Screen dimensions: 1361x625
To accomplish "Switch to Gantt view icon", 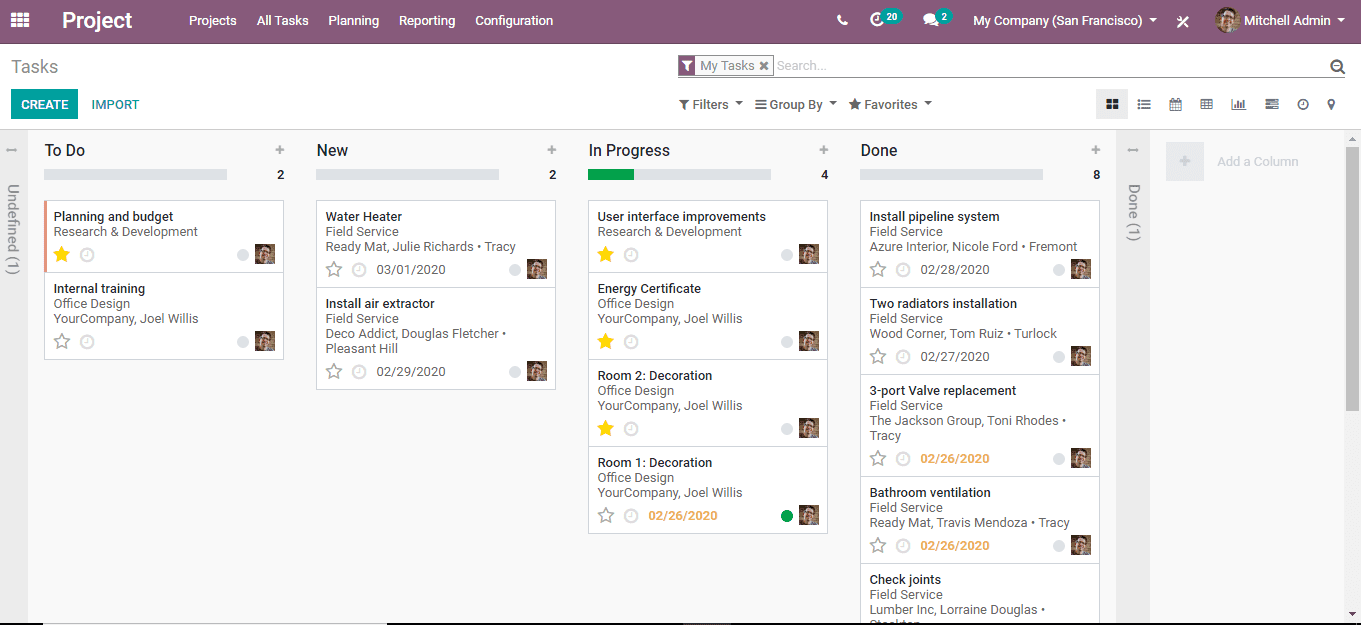I will [x=1272, y=104].
